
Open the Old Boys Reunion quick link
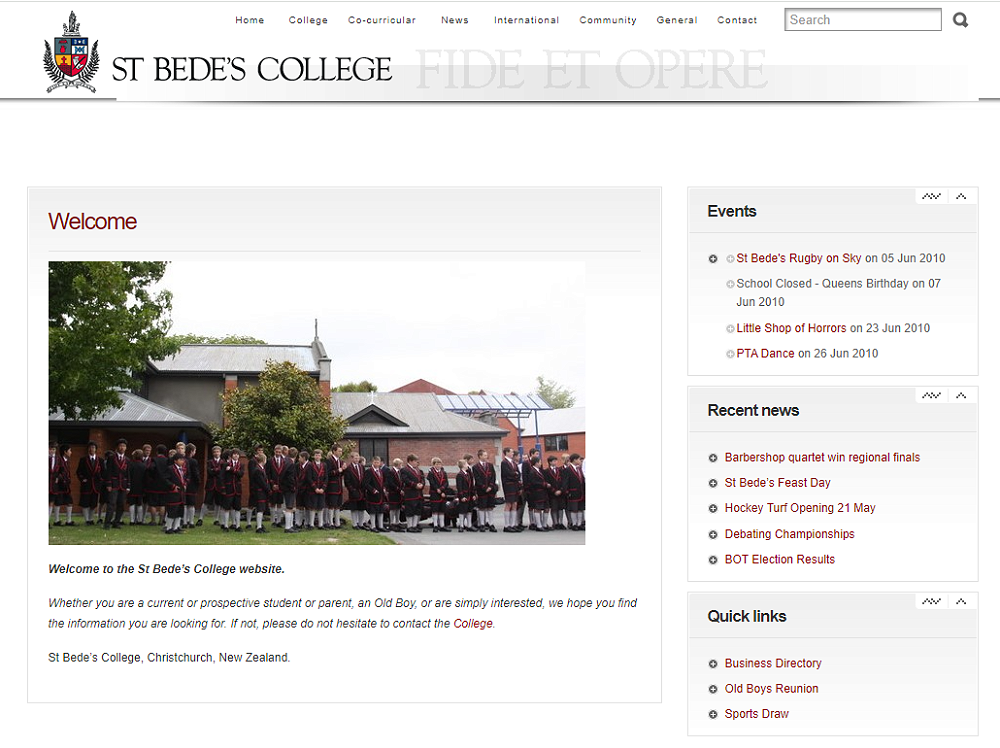(771, 689)
